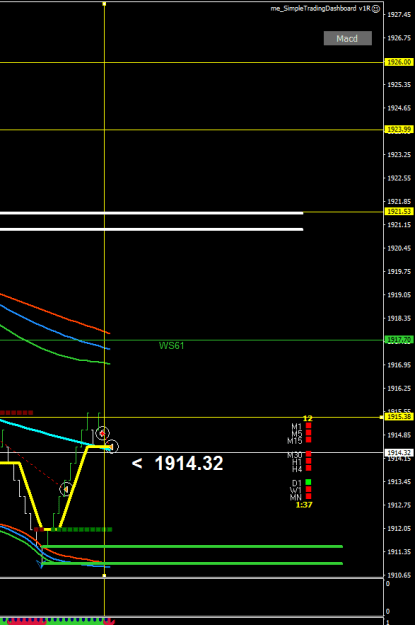Select the 1923.99 horizontal line price tag
This screenshot has width=415, height=625.
399,130
